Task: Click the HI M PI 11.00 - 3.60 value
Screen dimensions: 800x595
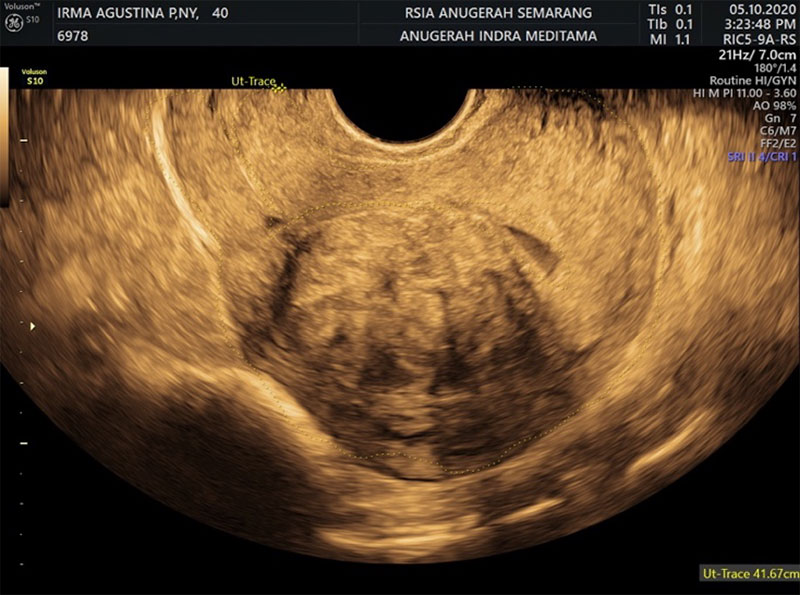Action: (x=744, y=93)
